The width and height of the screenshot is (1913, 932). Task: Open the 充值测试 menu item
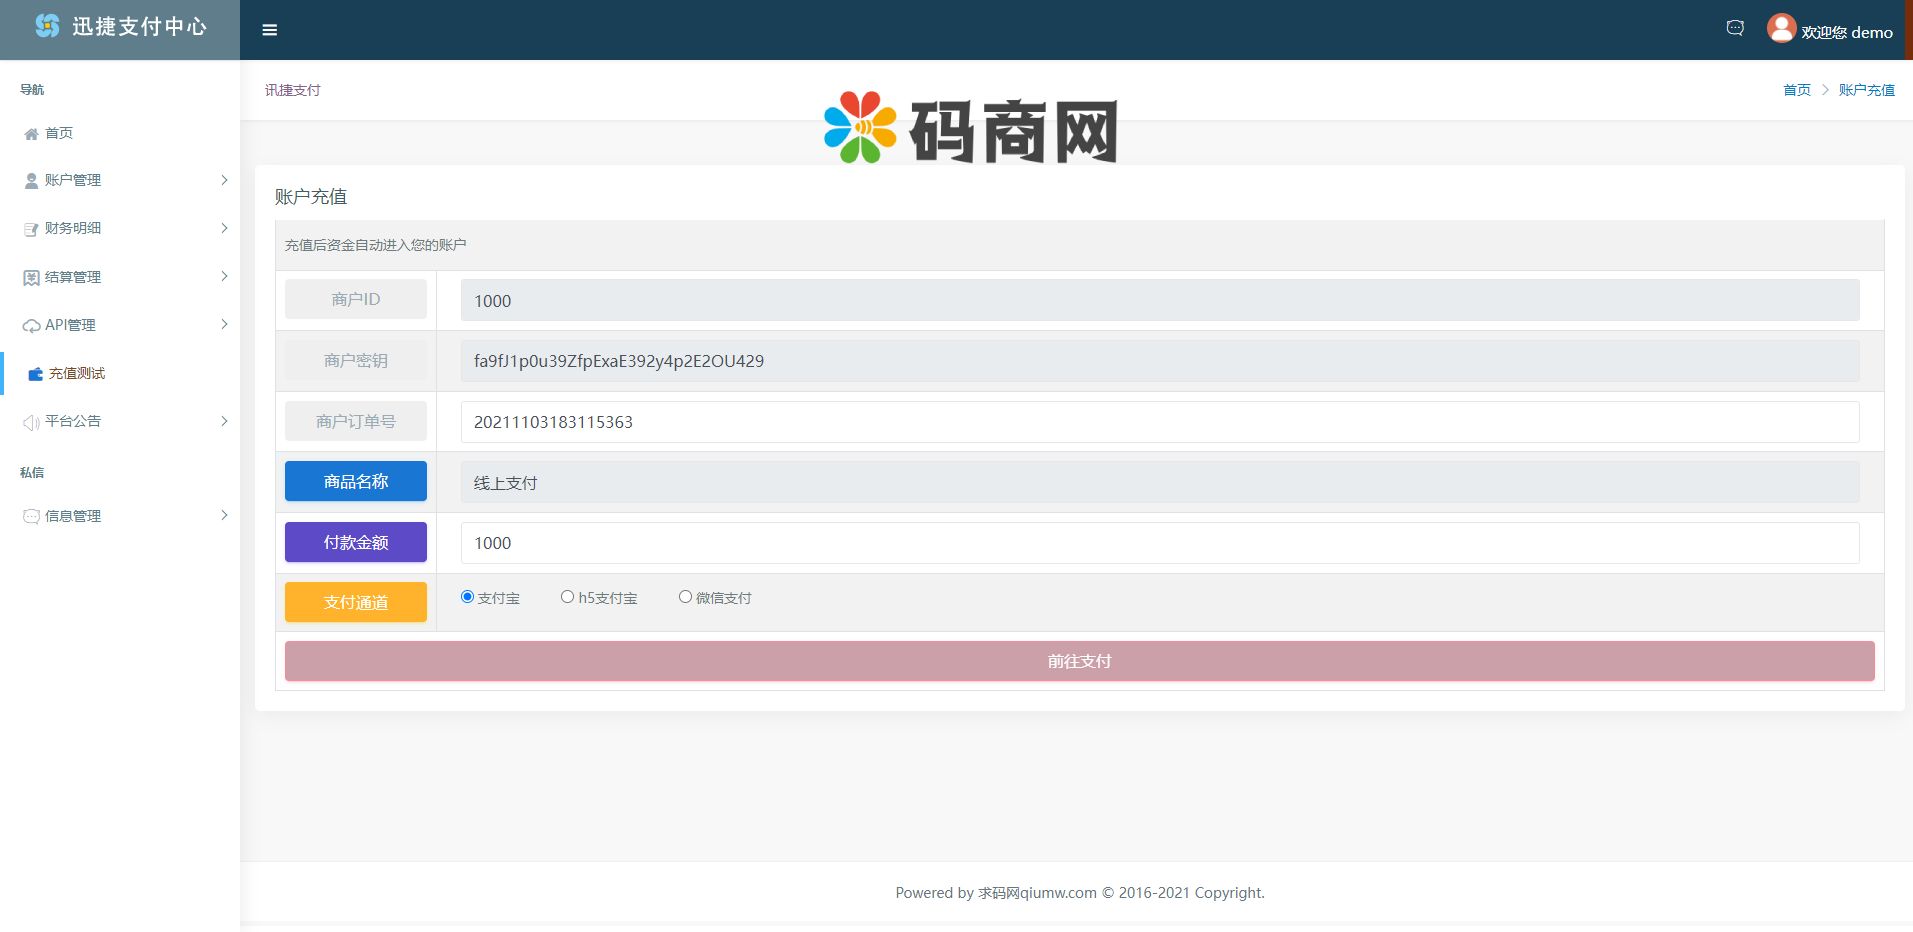(x=76, y=373)
